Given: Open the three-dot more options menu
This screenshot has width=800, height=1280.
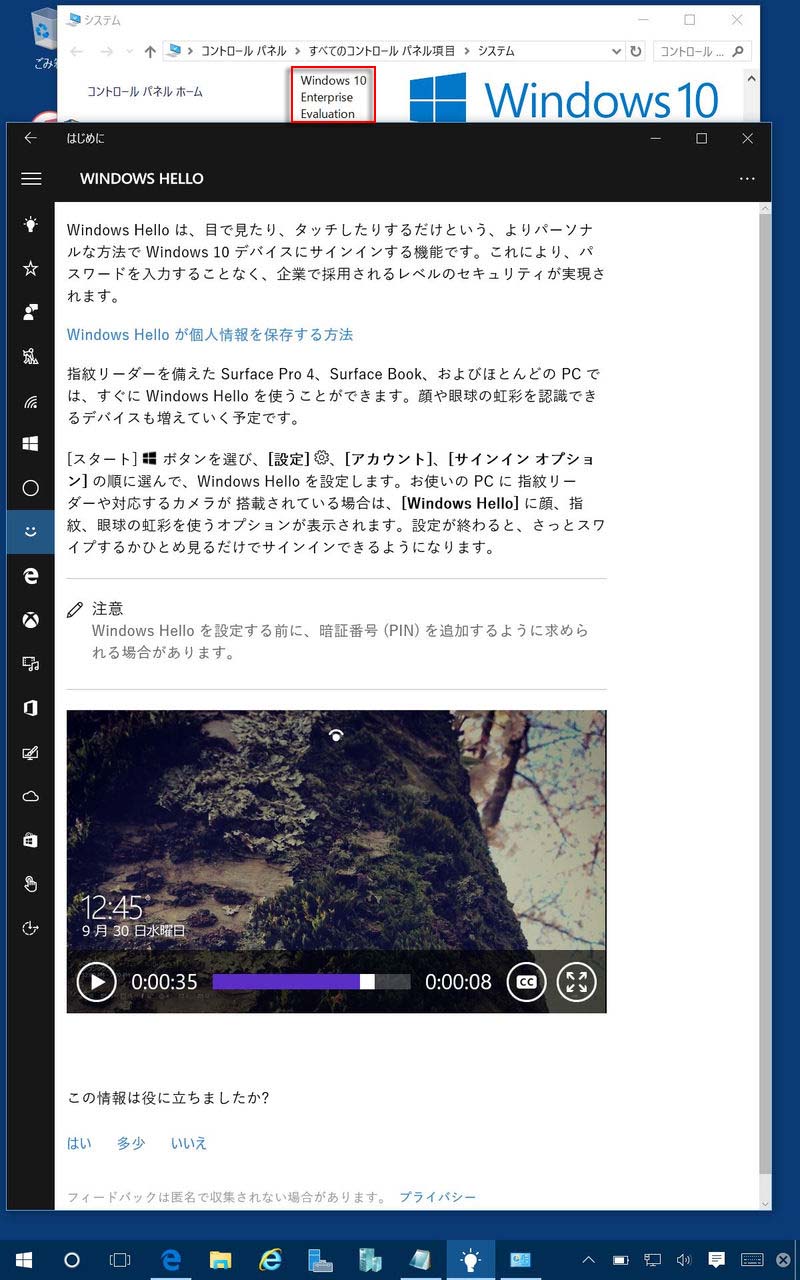Looking at the screenshot, I should click(x=747, y=179).
